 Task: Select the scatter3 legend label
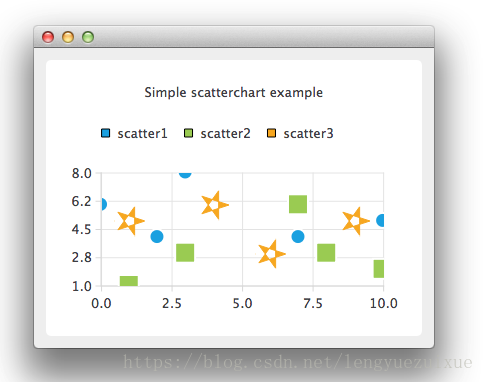point(308,134)
